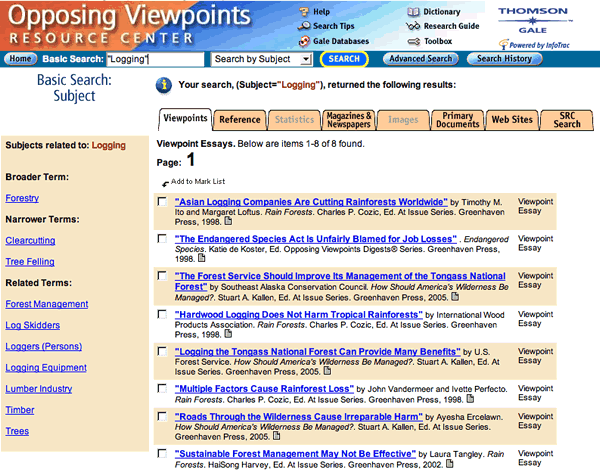The height and width of the screenshot is (473, 600).
Task: Check the box for Roads Through Wilderness essay
Action: point(162,416)
